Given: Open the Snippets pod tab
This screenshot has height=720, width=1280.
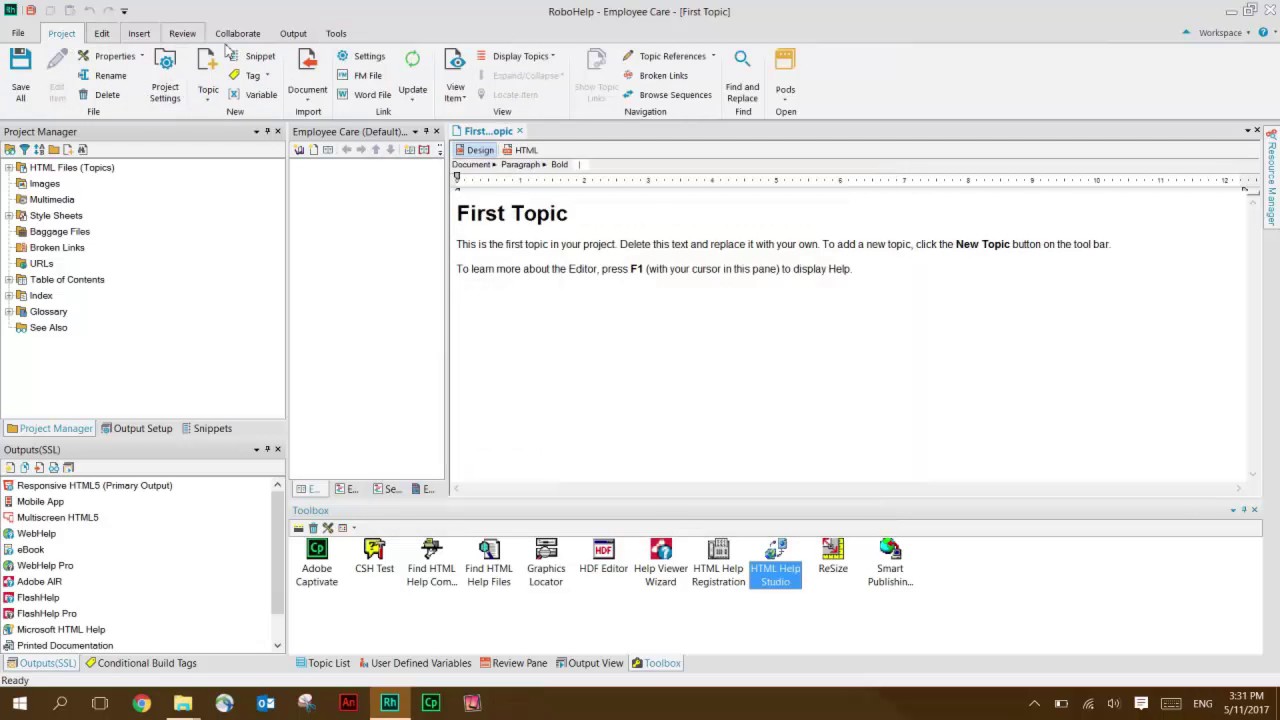Looking at the screenshot, I should [206, 428].
